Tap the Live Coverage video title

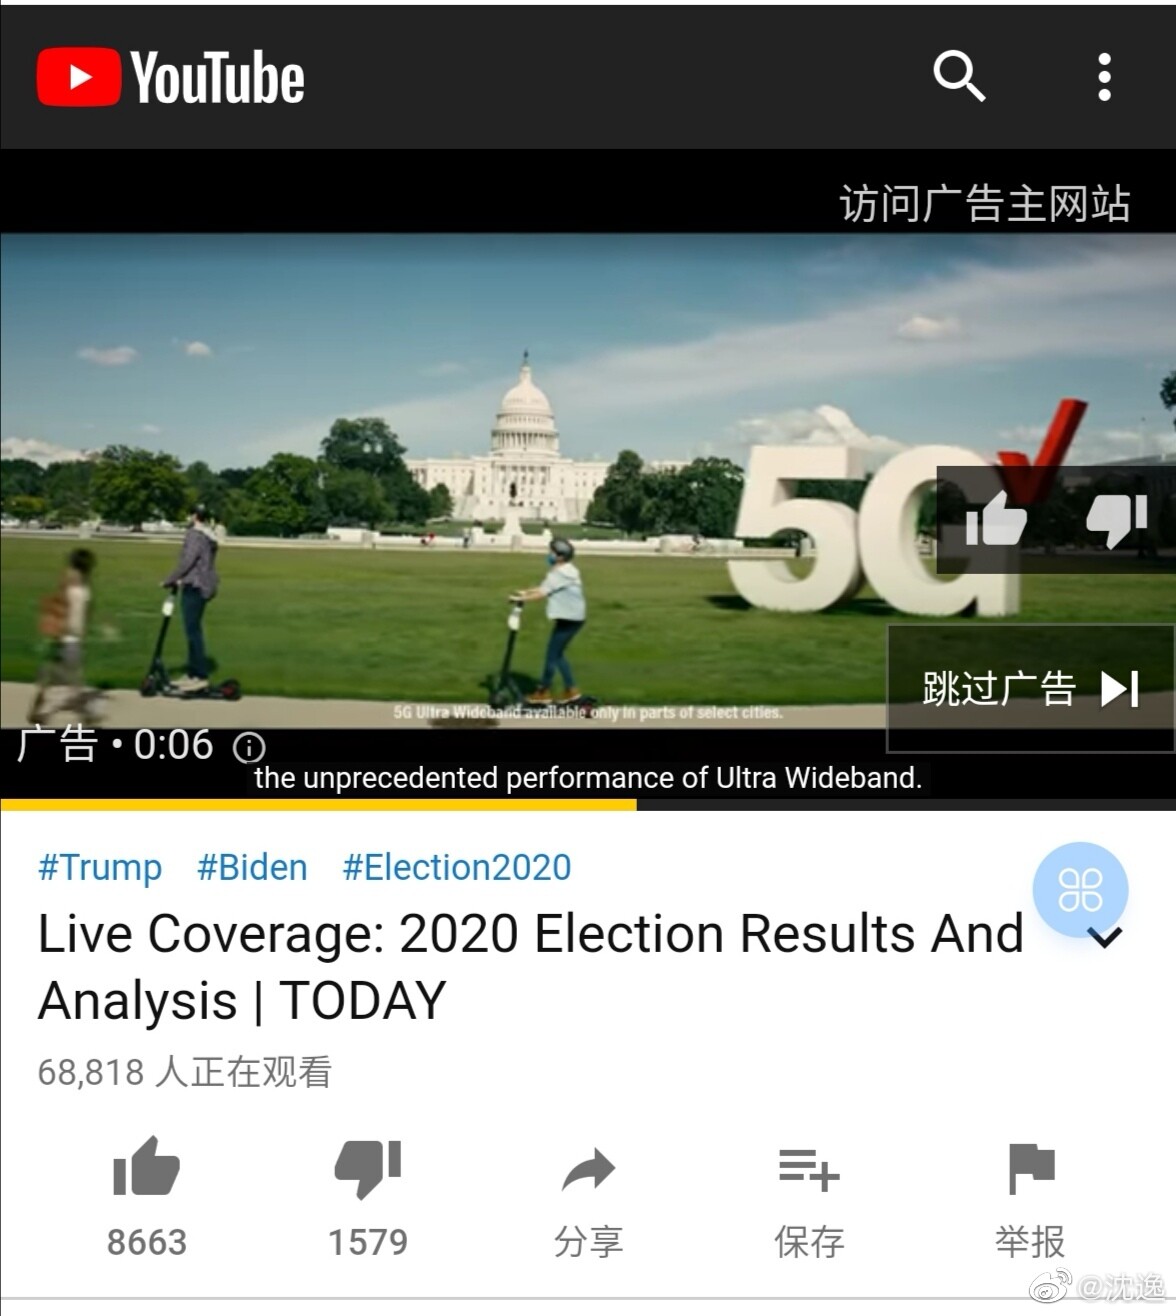coord(531,967)
